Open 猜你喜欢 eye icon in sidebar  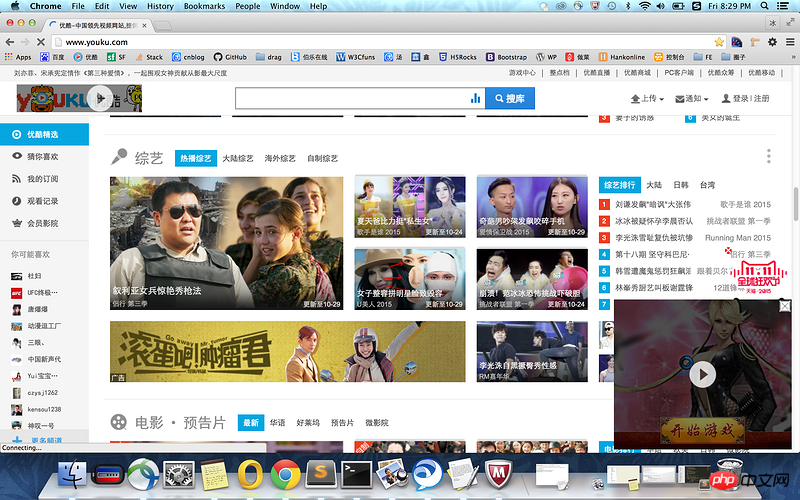(42, 156)
